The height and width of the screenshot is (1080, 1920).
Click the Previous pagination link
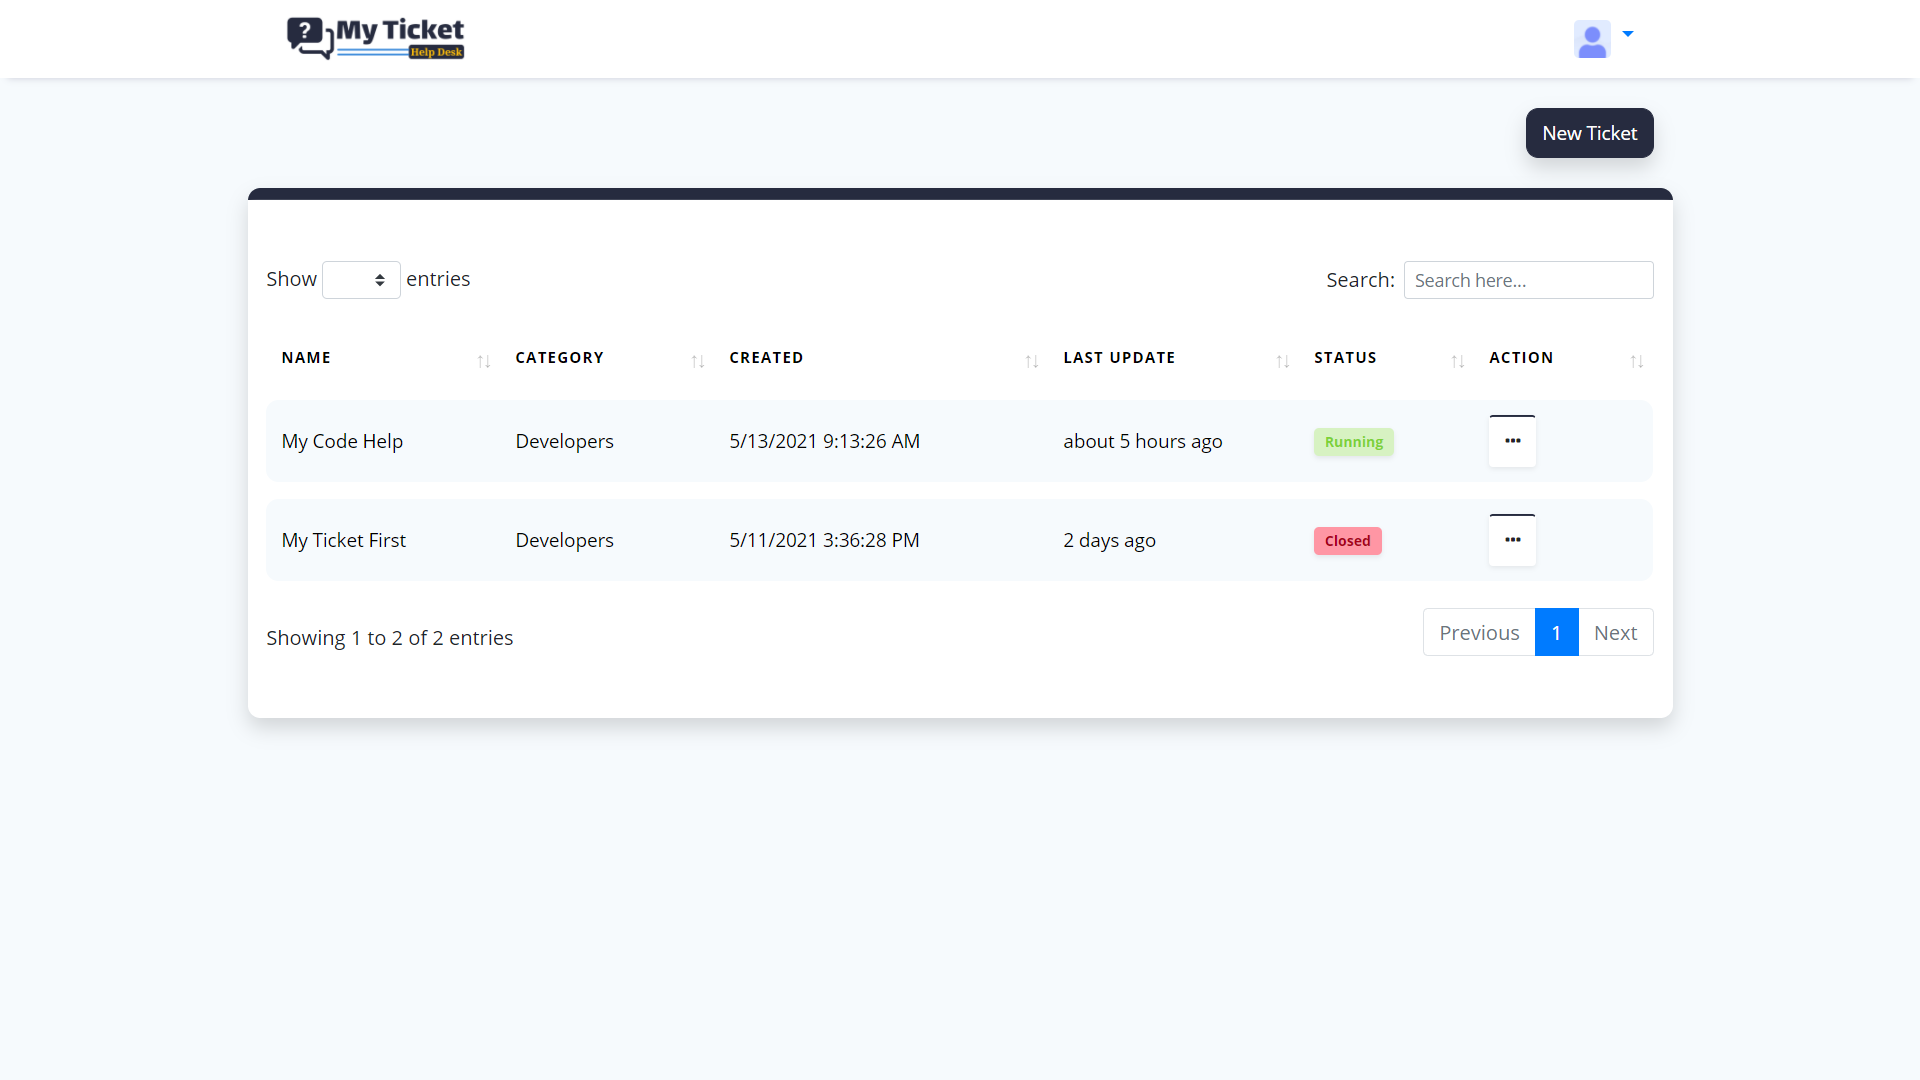[1479, 632]
